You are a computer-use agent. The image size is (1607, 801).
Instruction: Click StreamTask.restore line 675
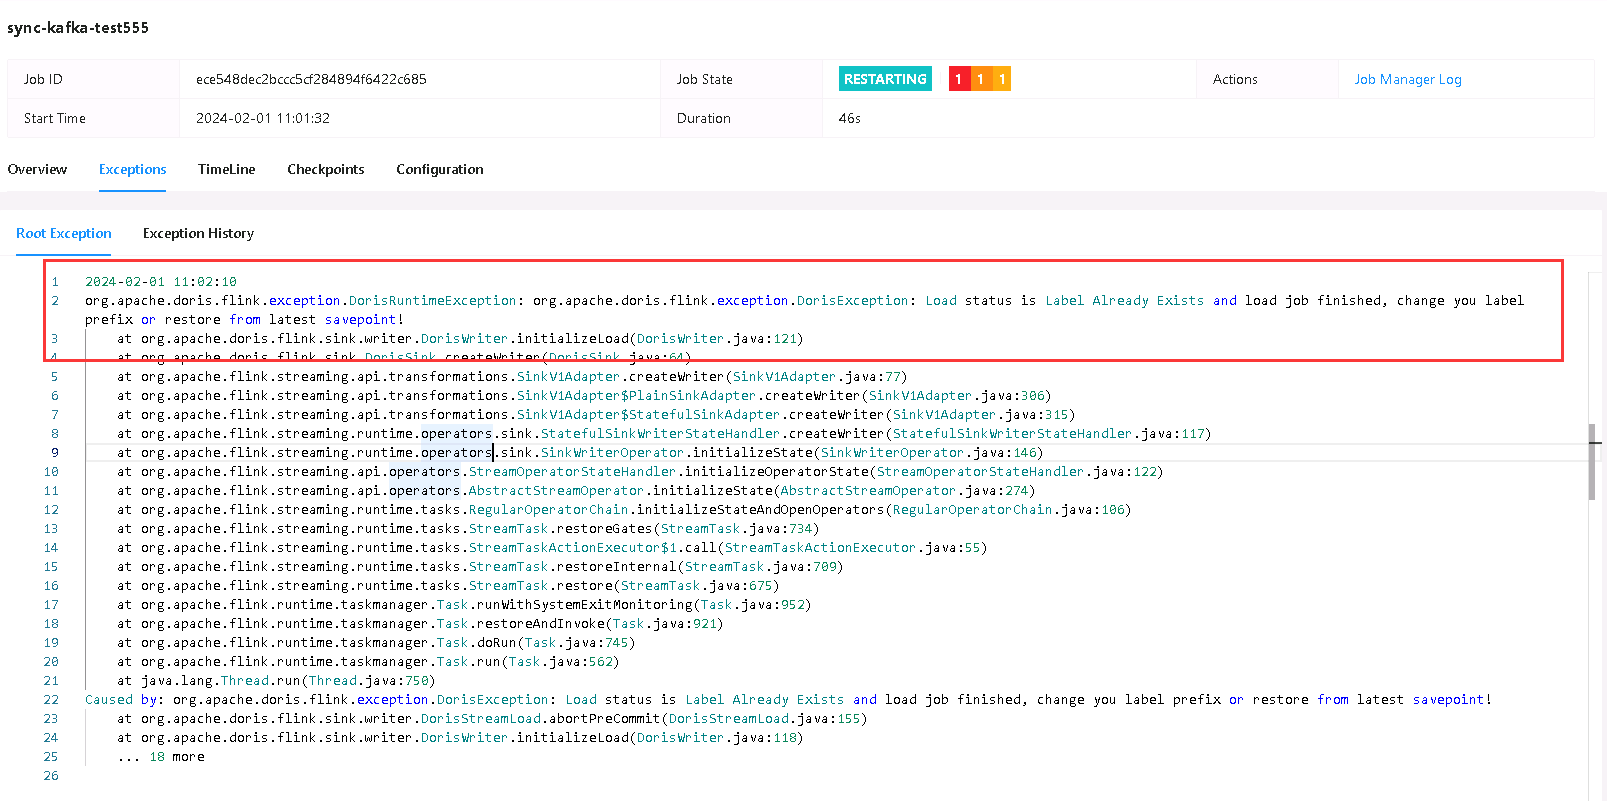tap(448, 586)
